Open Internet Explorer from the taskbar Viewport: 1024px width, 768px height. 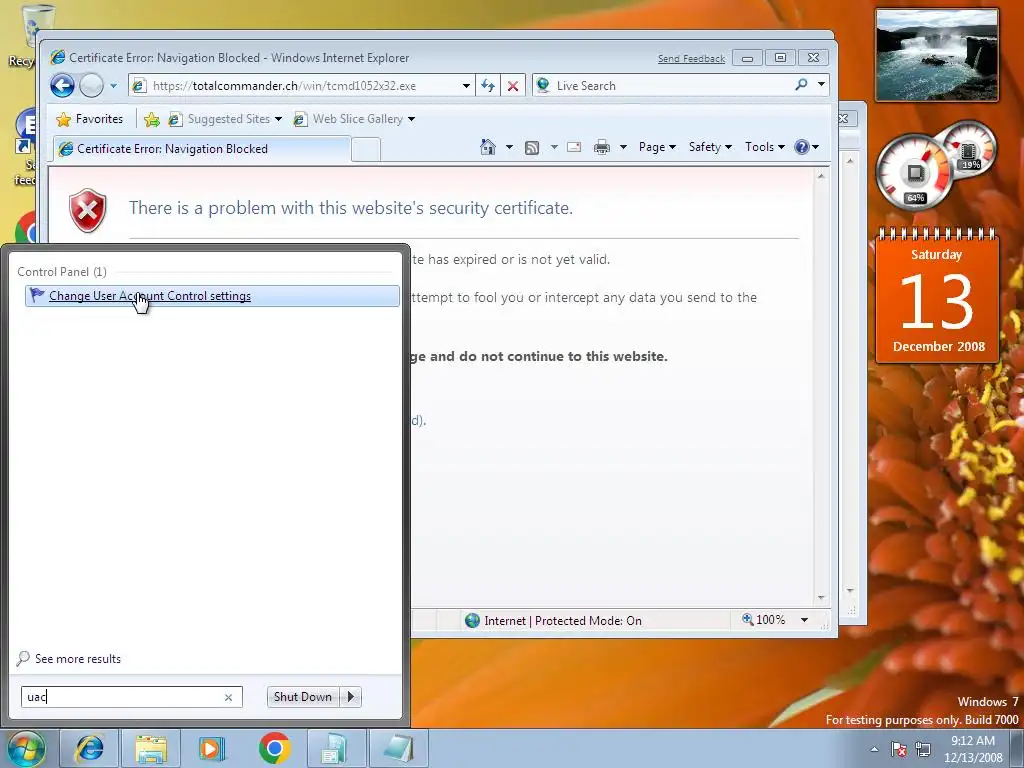89,748
